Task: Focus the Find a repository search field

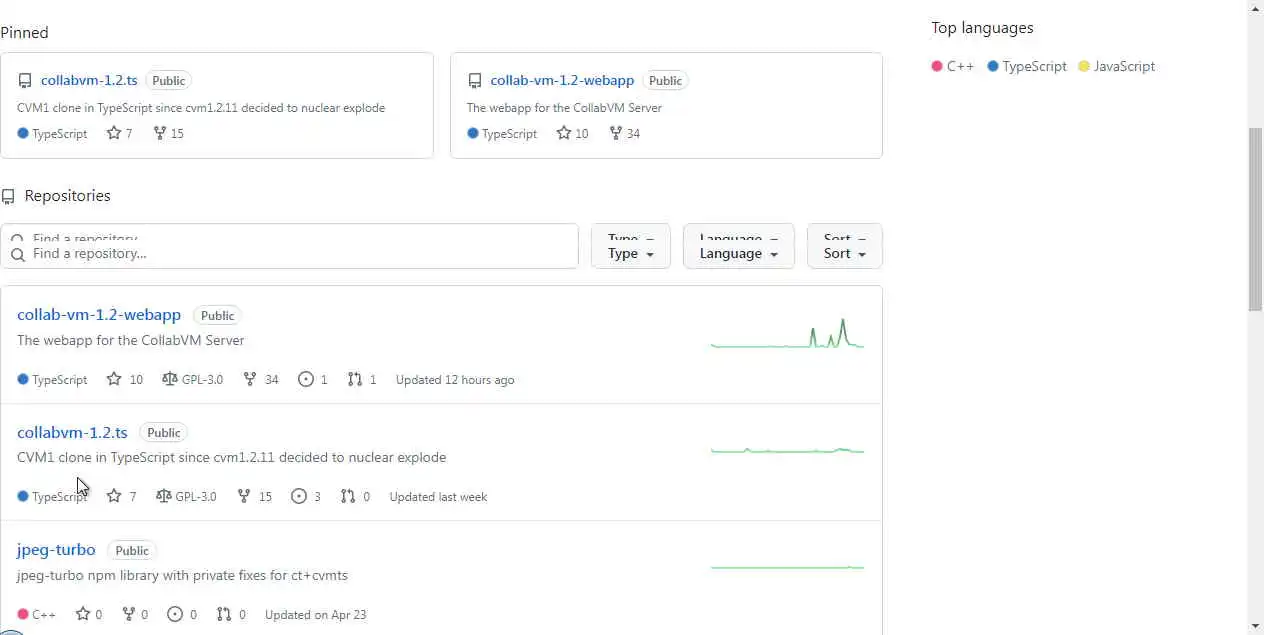Action: coord(290,246)
